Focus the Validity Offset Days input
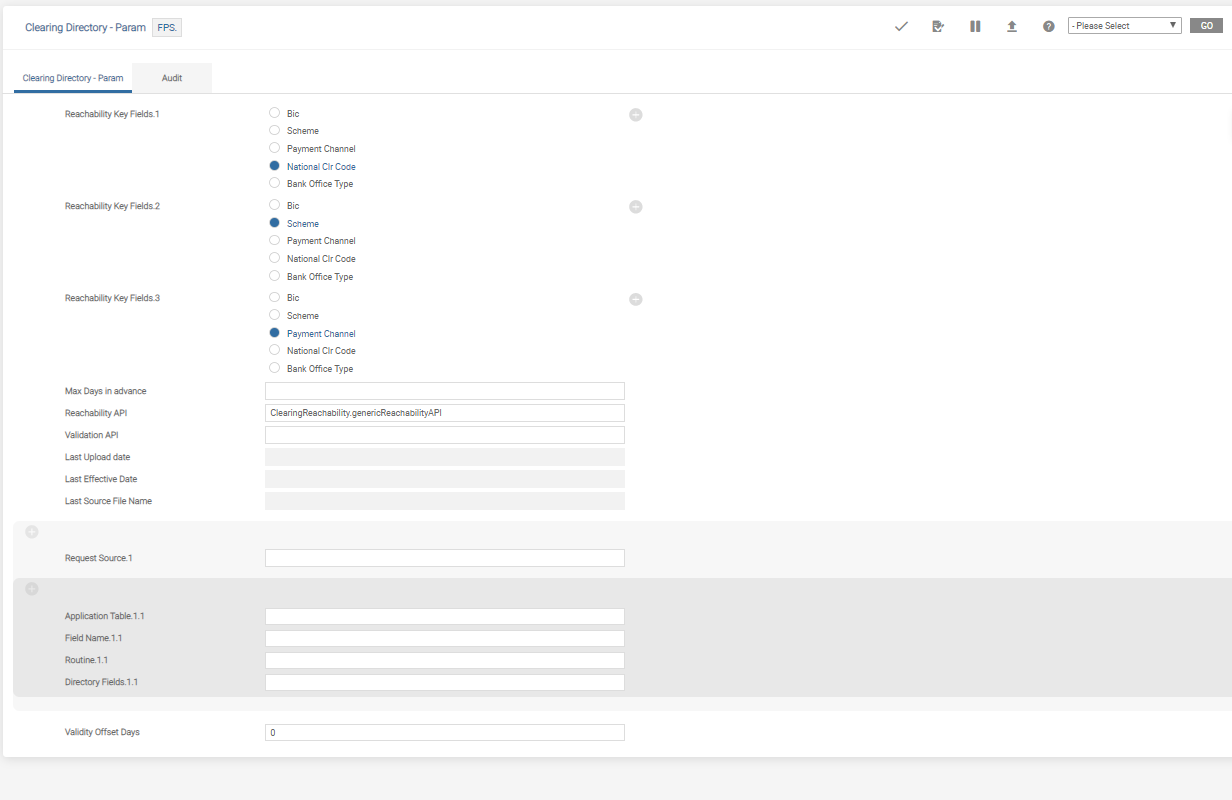Viewport: 1232px width, 800px height. tap(444, 733)
